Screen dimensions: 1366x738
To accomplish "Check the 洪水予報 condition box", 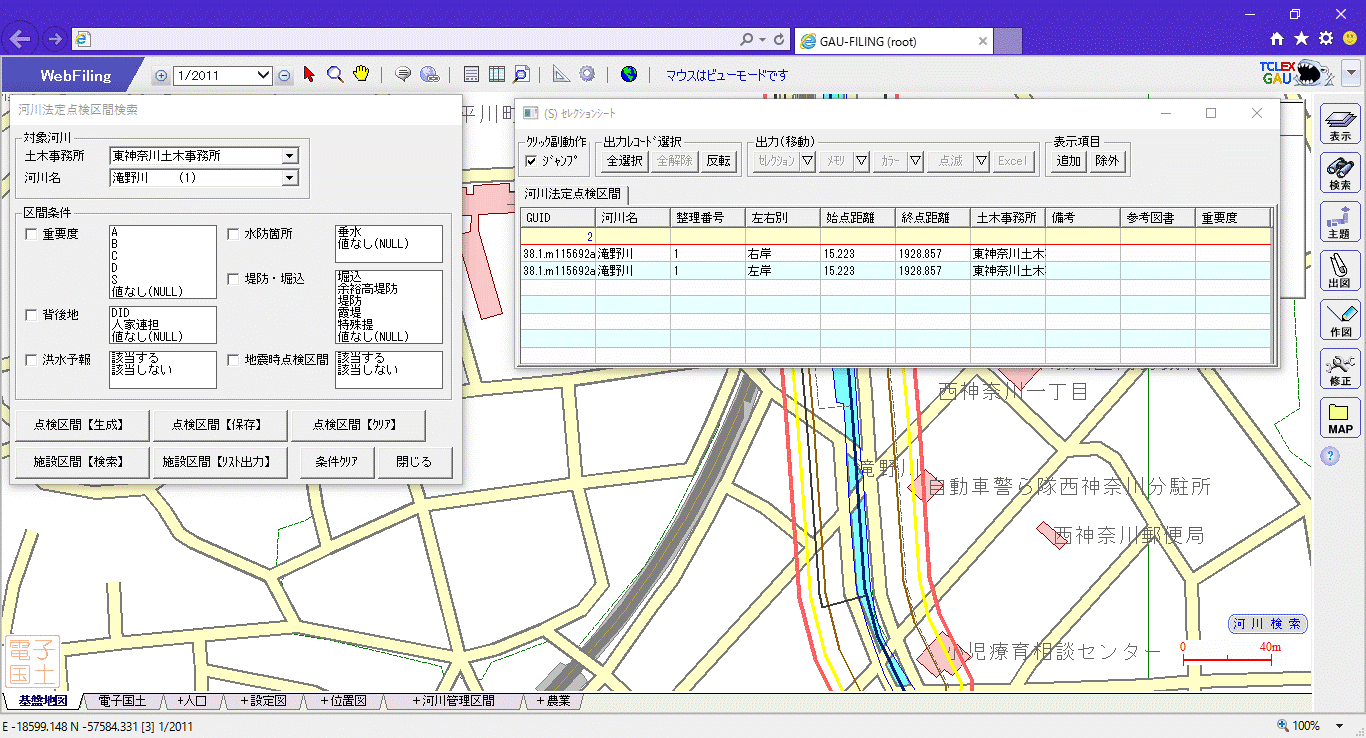I will click(x=31, y=360).
